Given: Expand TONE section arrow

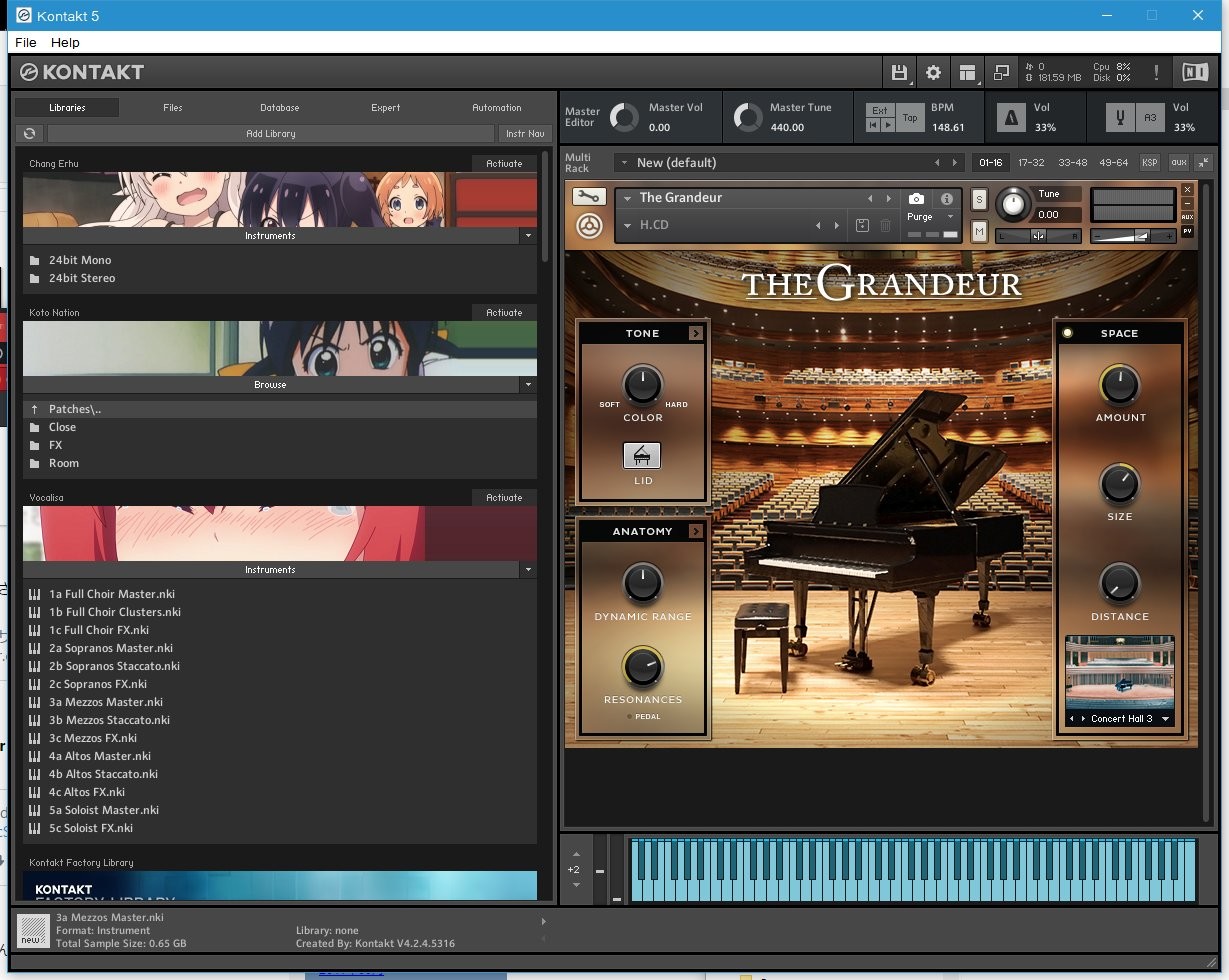Looking at the screenshot, I should pos(695,333).
